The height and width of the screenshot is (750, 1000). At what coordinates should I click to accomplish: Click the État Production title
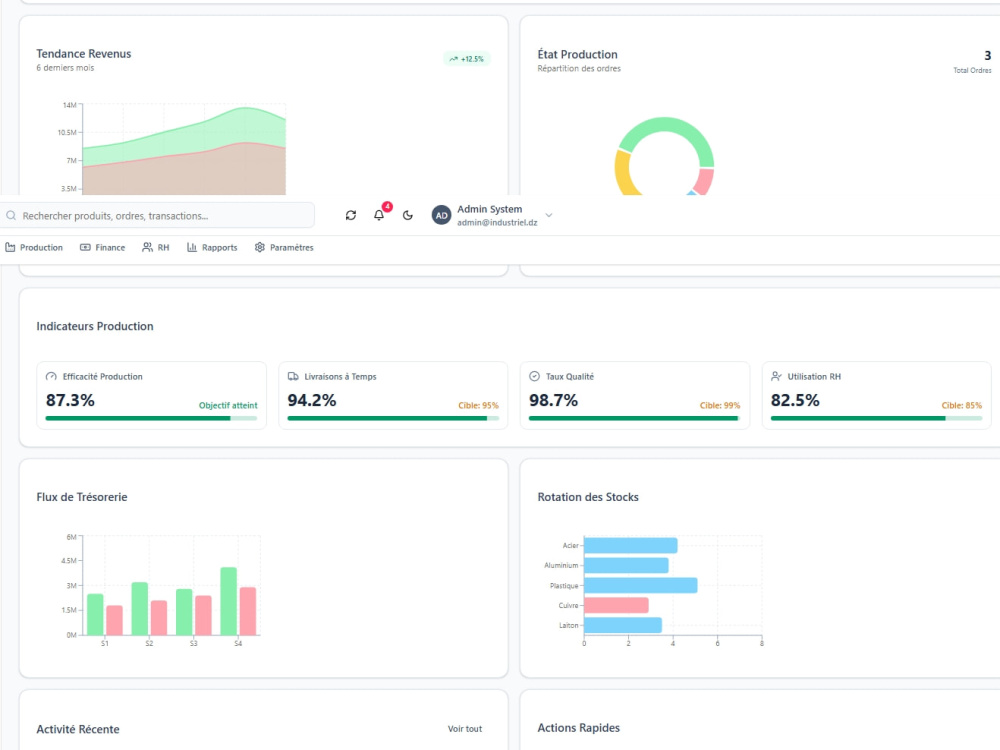577,54
